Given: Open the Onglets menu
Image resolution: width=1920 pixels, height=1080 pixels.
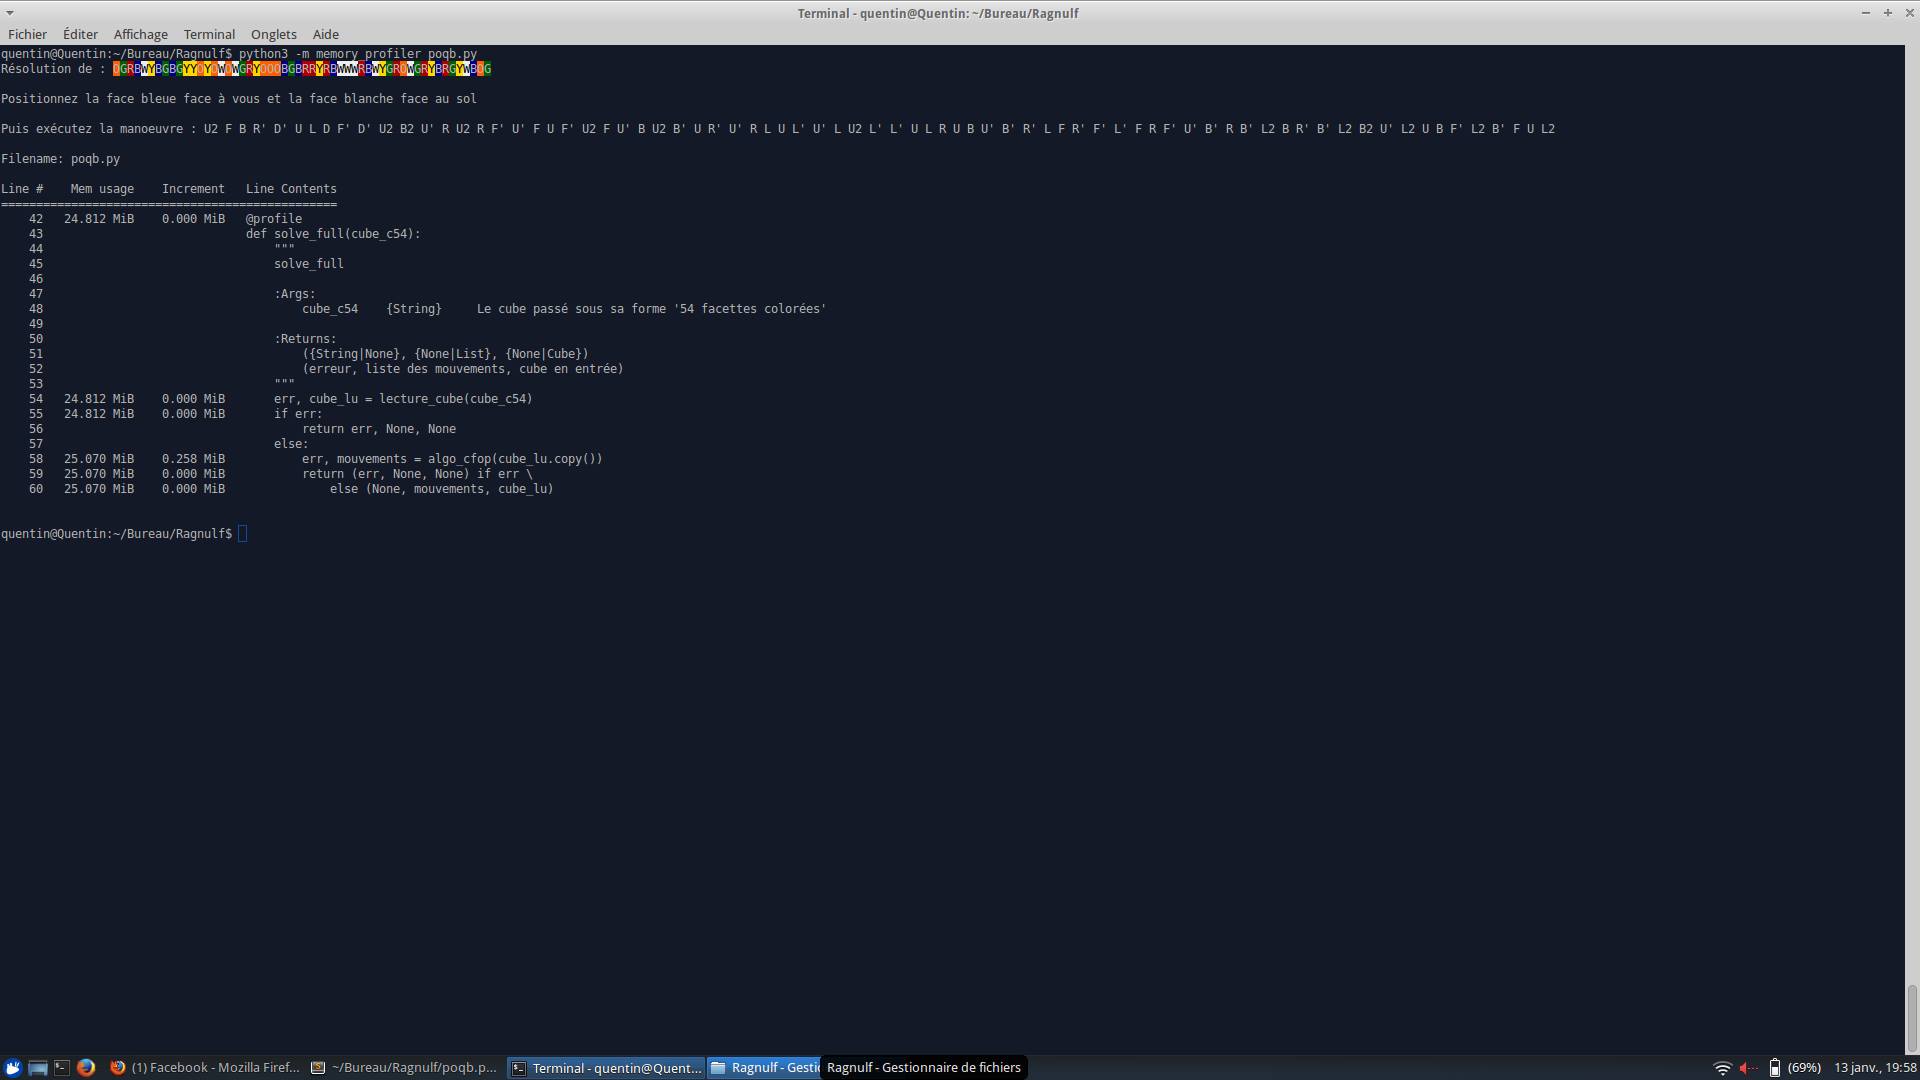Looking at the screenshot, I should tap(273, 34).
